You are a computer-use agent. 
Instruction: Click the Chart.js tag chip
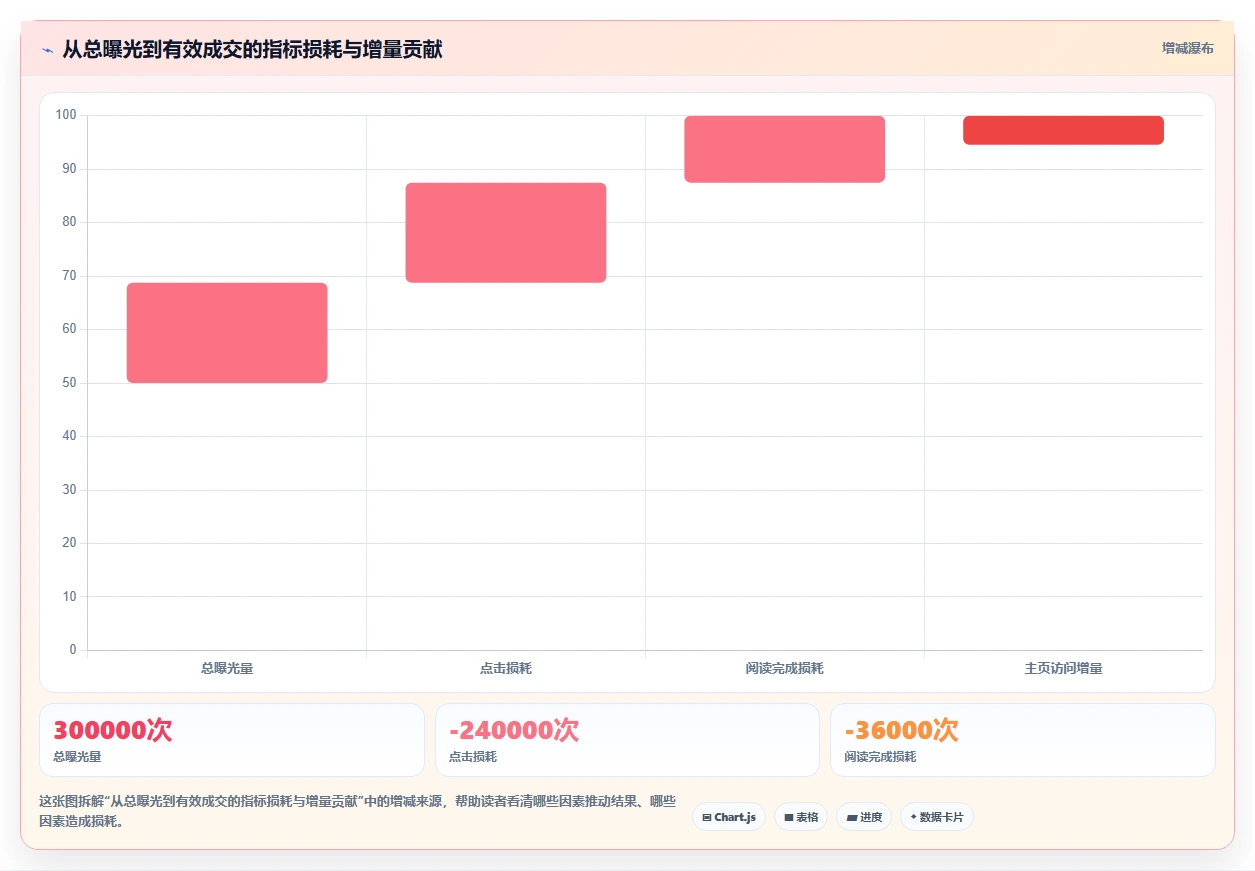pyautogui.click(x=729, y=817)
